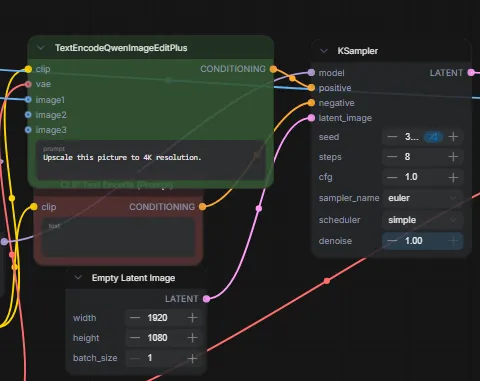Screen dimensions: 480x381
Task: Decrease the cfg value
Action: coord(392,177)
